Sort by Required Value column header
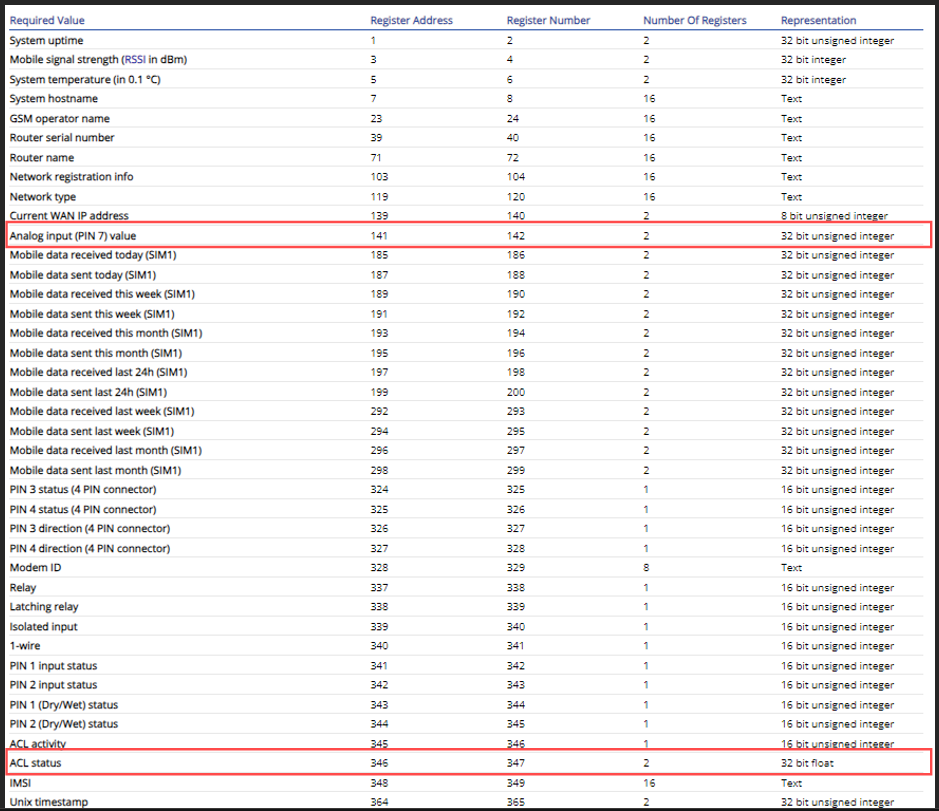The image size is (939, 811). 47,20
